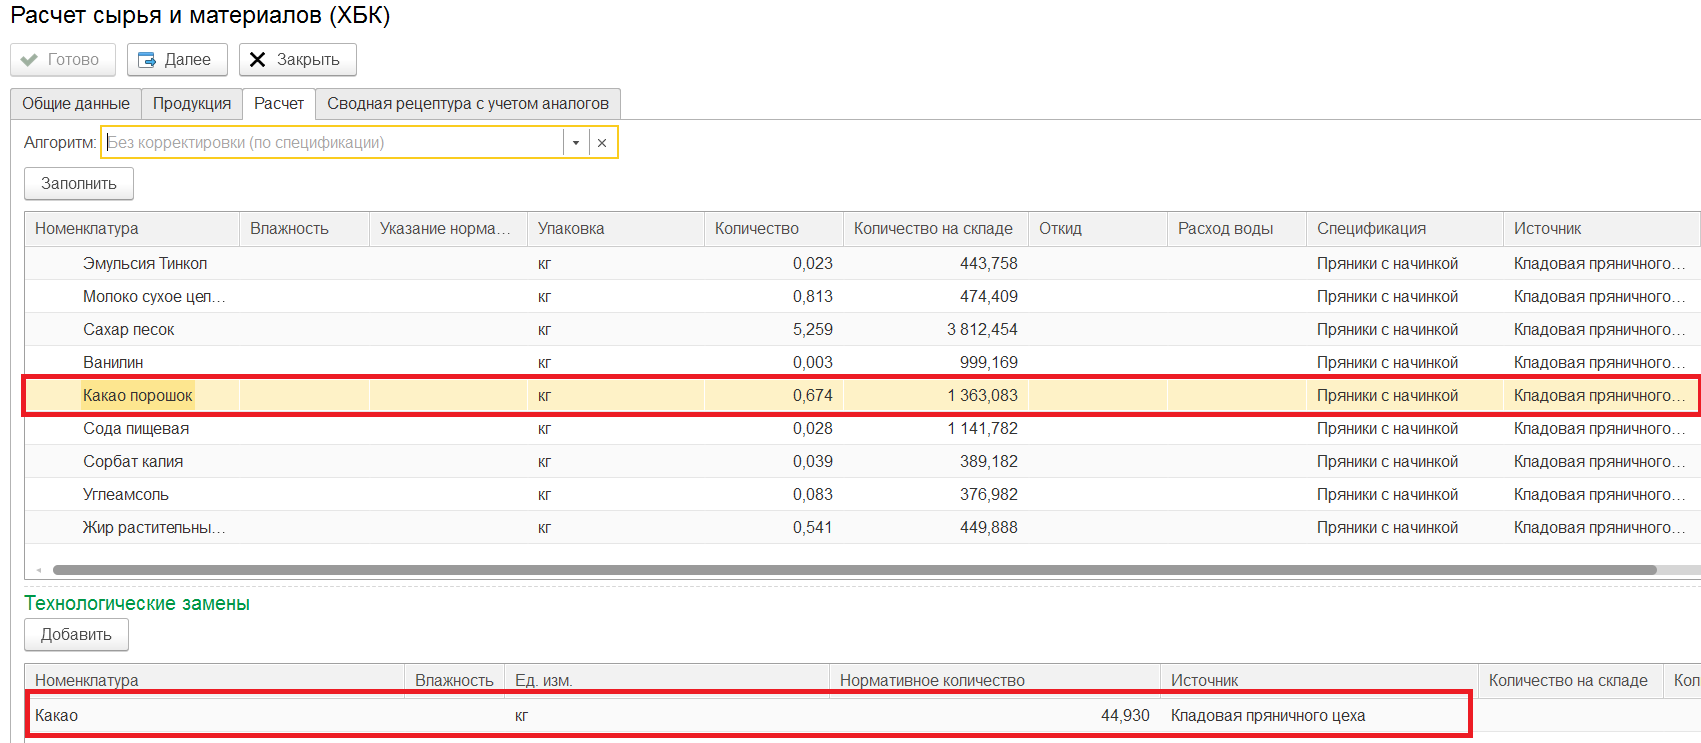Click the Нормативное количество column header
Image resolution: width=1701 pixels, height=743 pixels.
[x=994, y=680]
